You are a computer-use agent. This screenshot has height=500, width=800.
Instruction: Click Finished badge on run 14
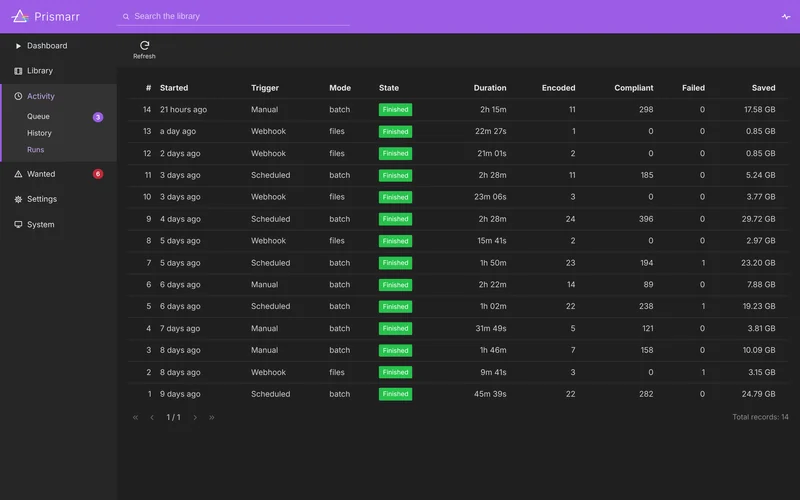coord(395,110)
